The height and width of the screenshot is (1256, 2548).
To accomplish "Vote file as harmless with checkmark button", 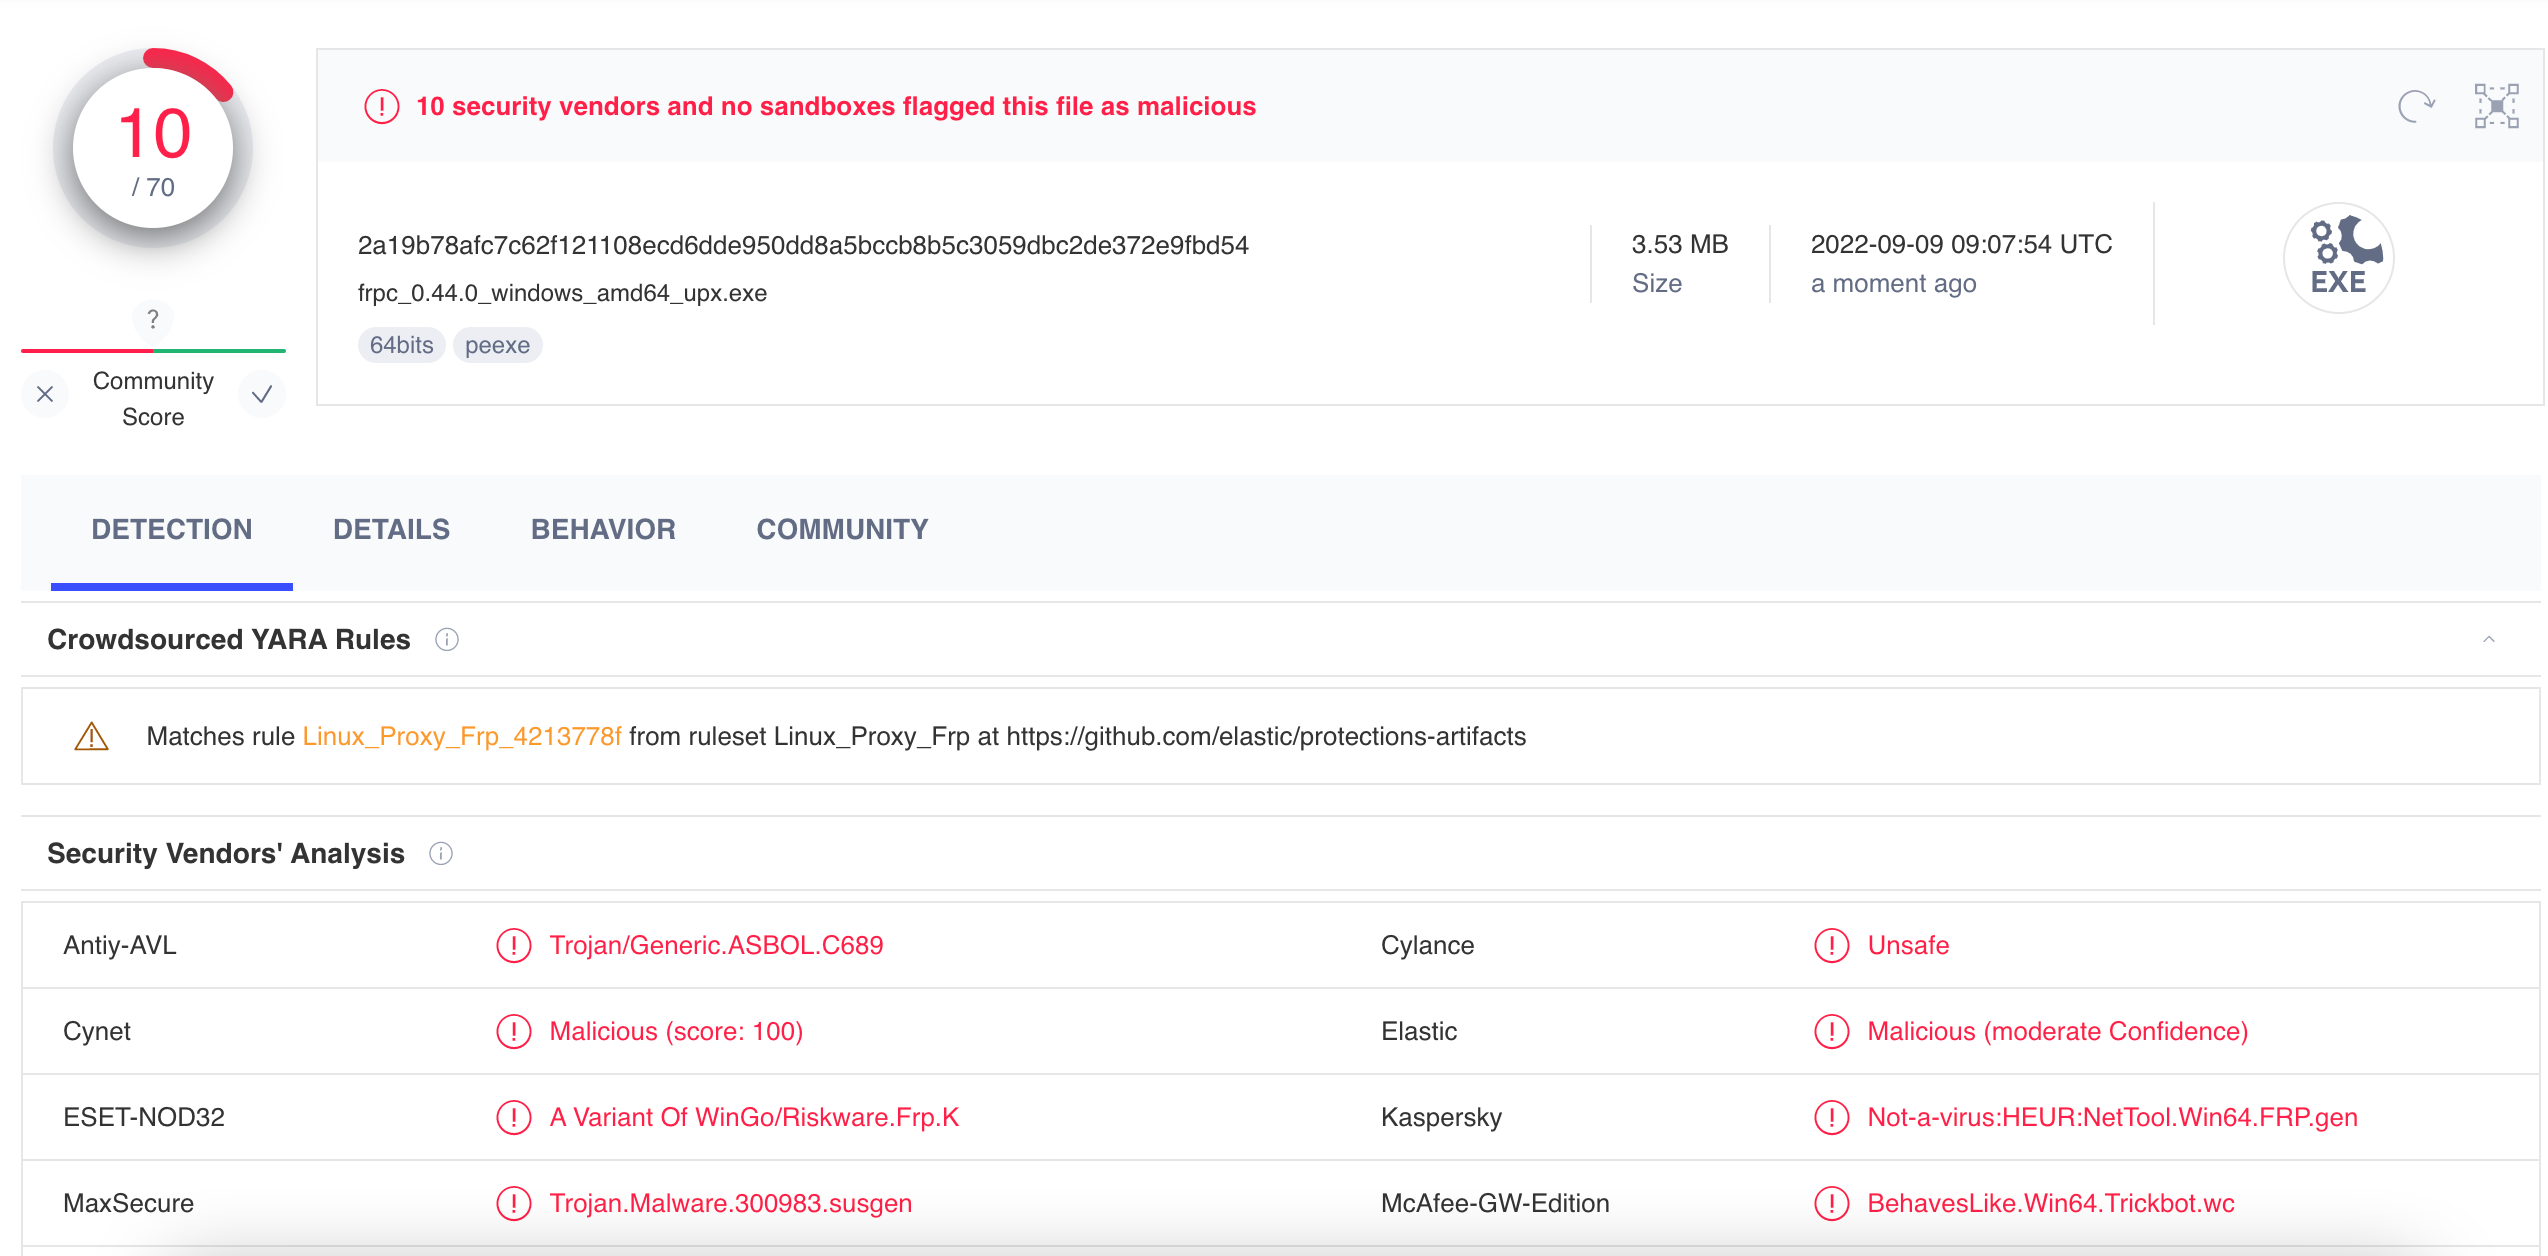I will (x=262, y=395).
